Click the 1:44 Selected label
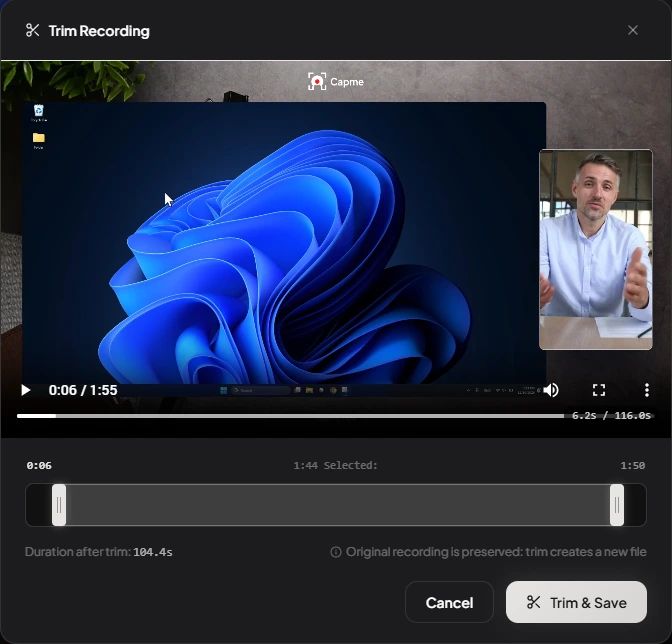 [x=335, y=465]
